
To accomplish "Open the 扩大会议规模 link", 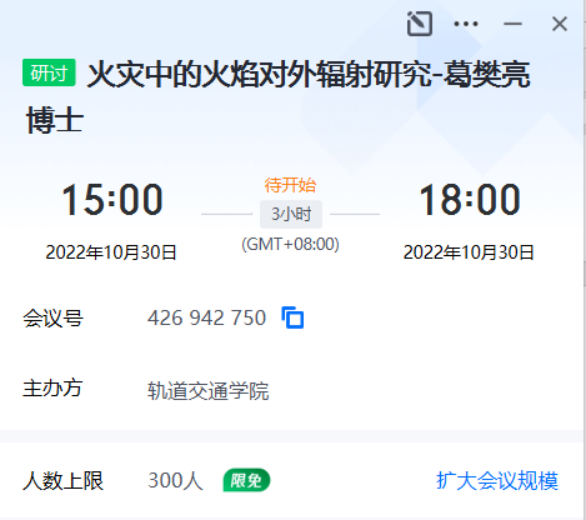I will point(497,480).
